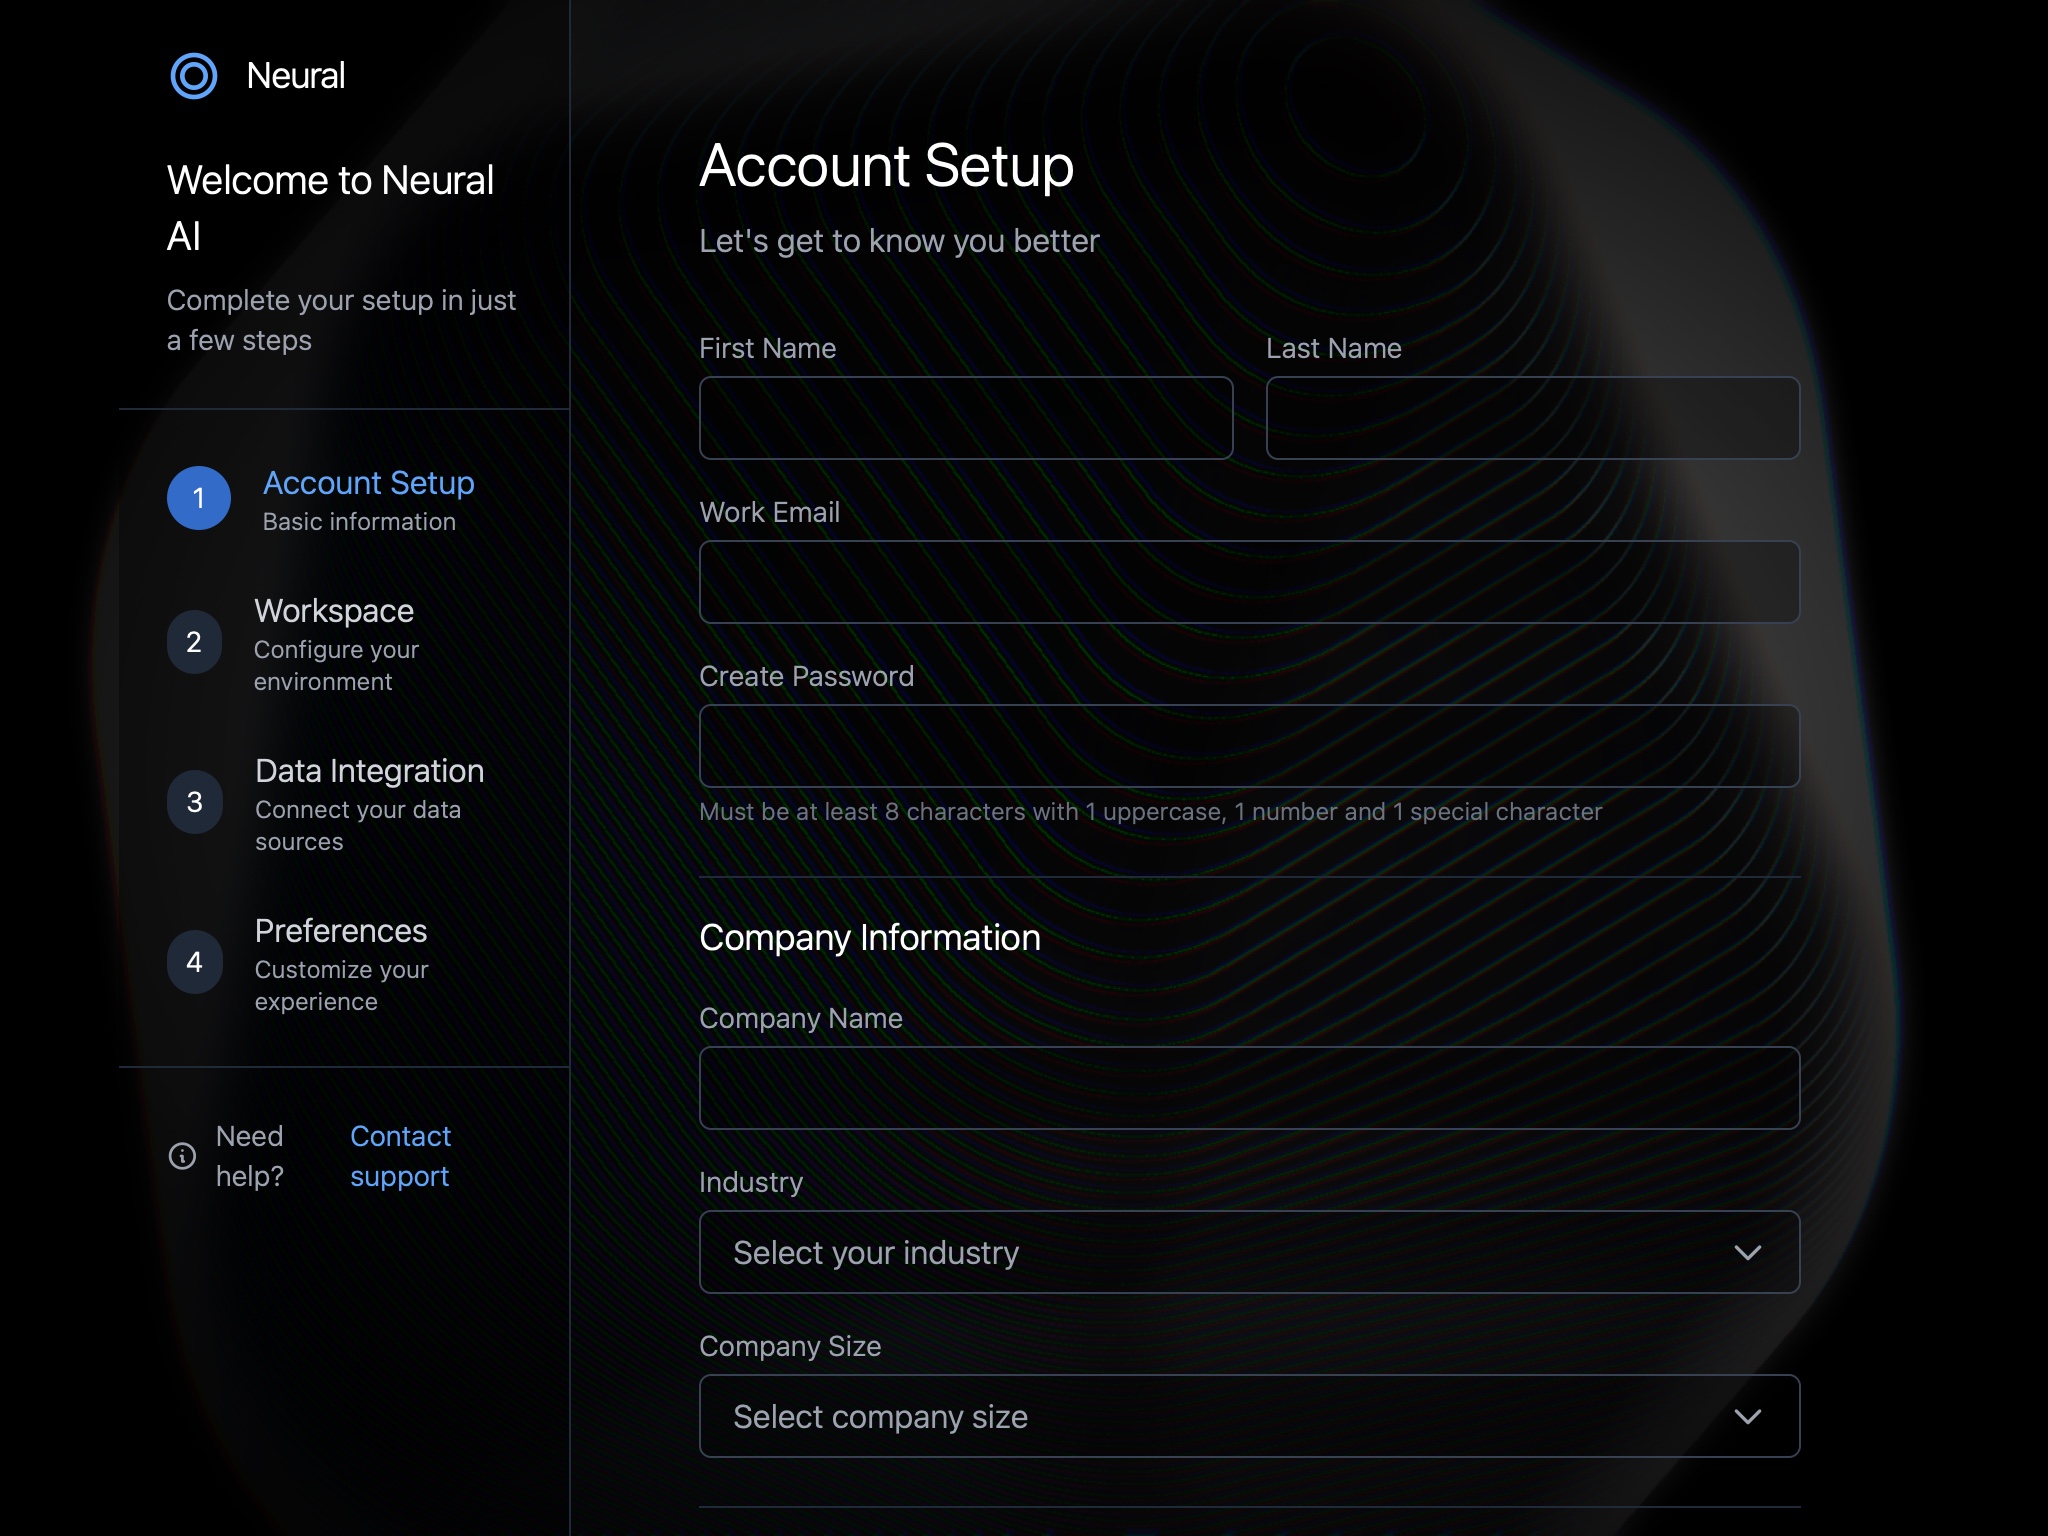Click the step 3 Data Integration circle icon

[195, 801]
